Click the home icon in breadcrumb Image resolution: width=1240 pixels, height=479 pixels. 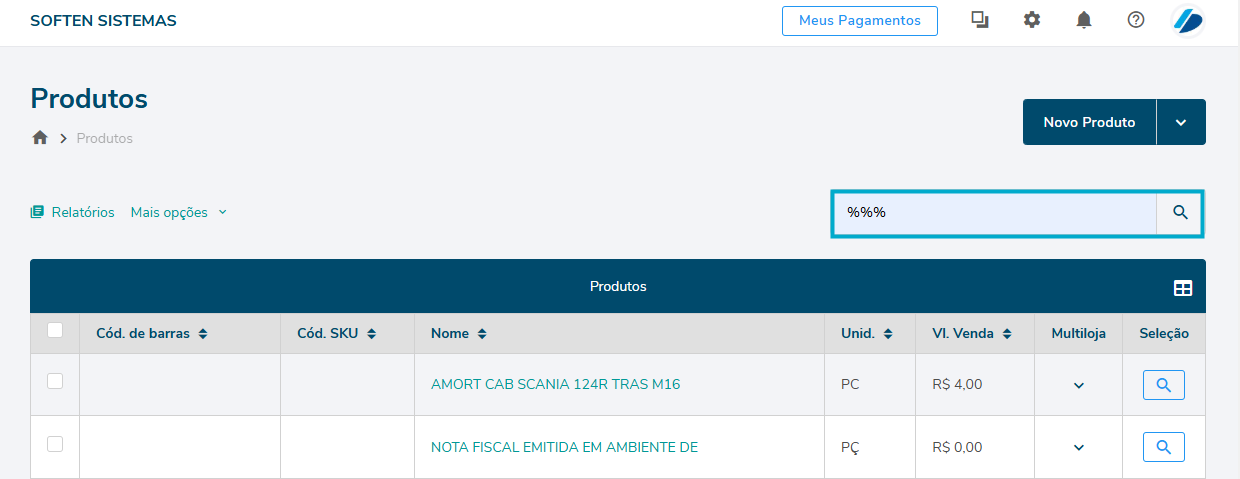(x=40, y=138)
